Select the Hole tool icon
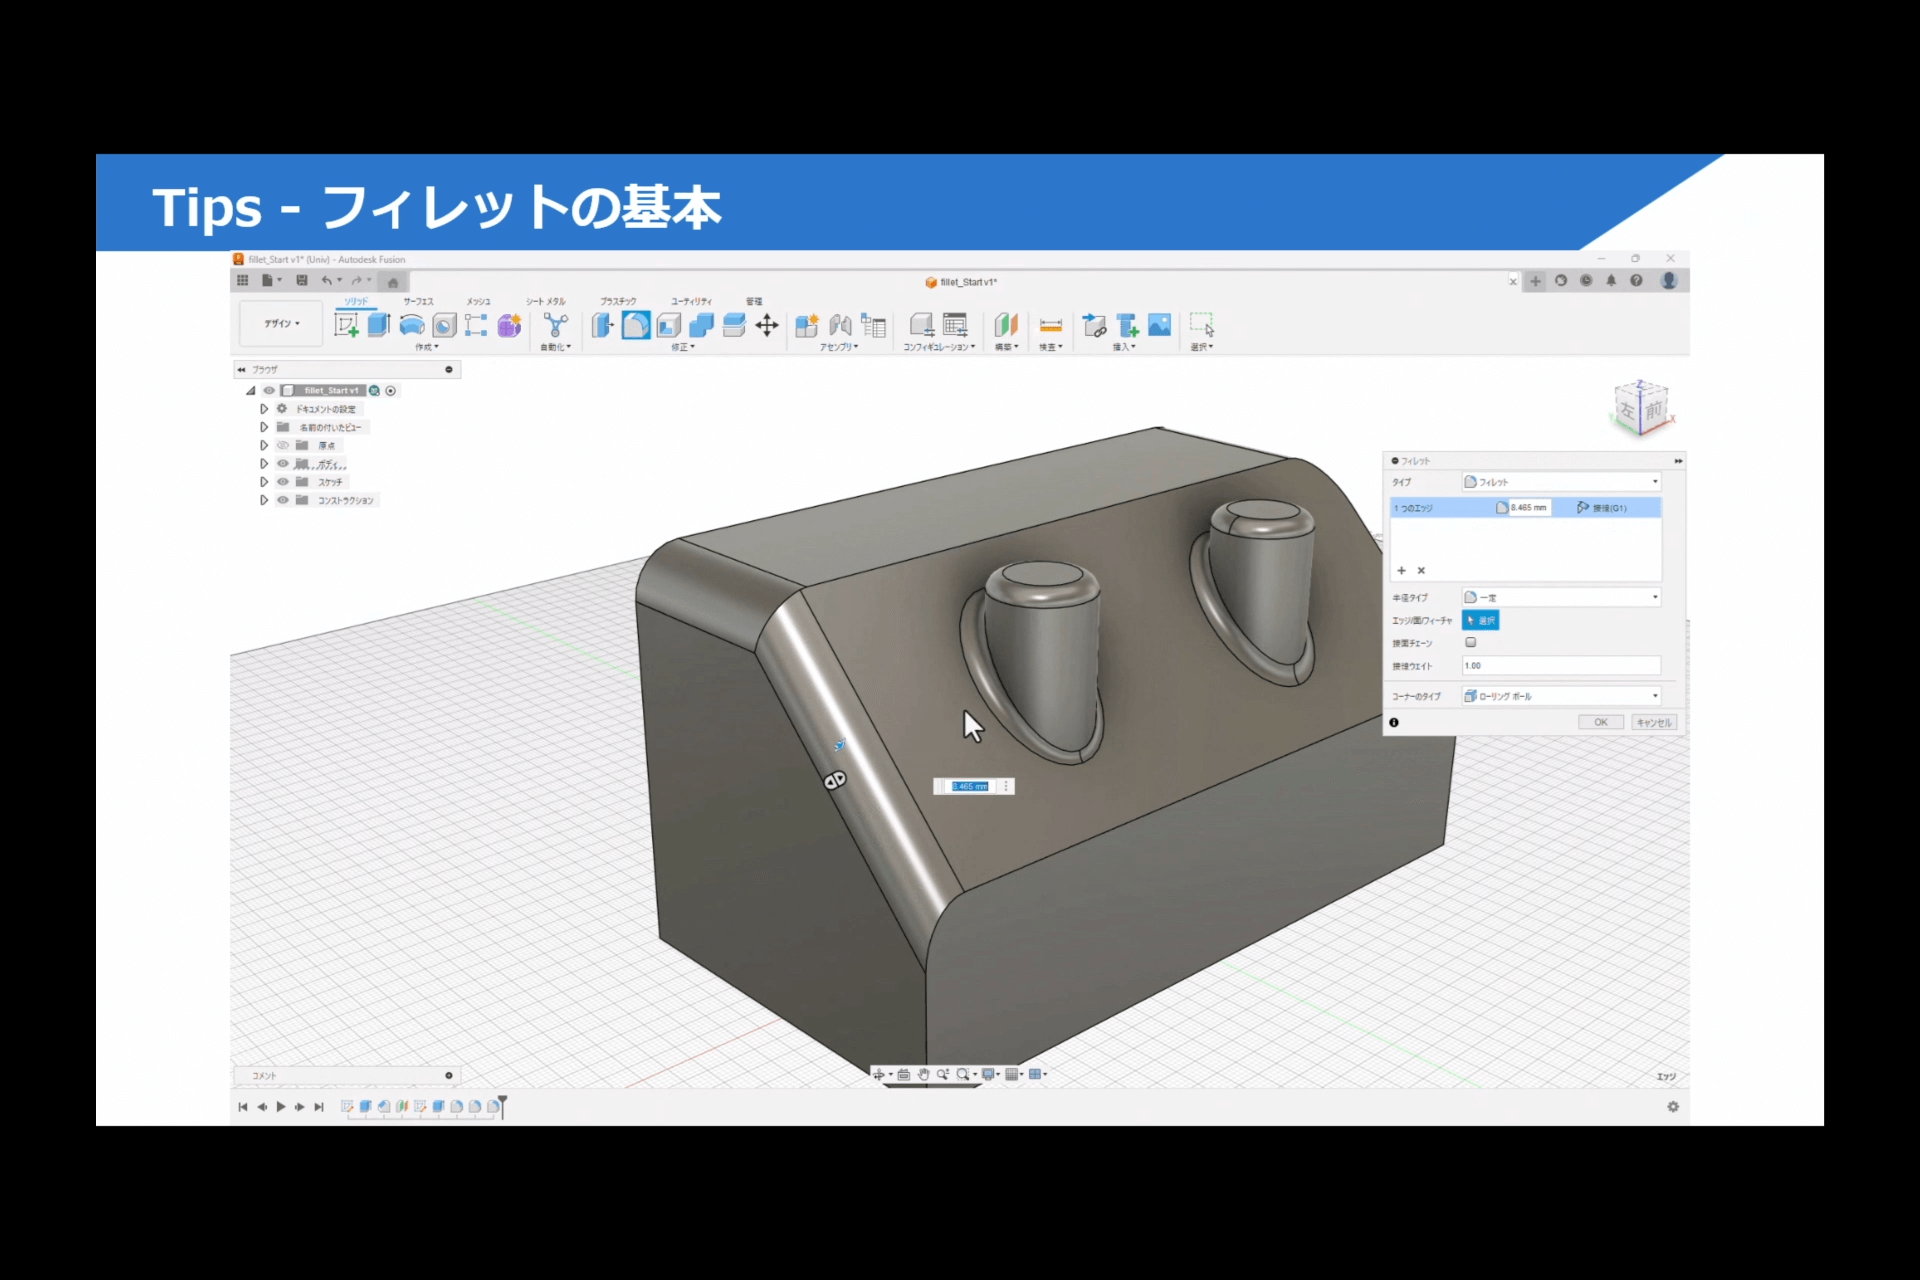The image size is (1920, 1280). point(444,325)
